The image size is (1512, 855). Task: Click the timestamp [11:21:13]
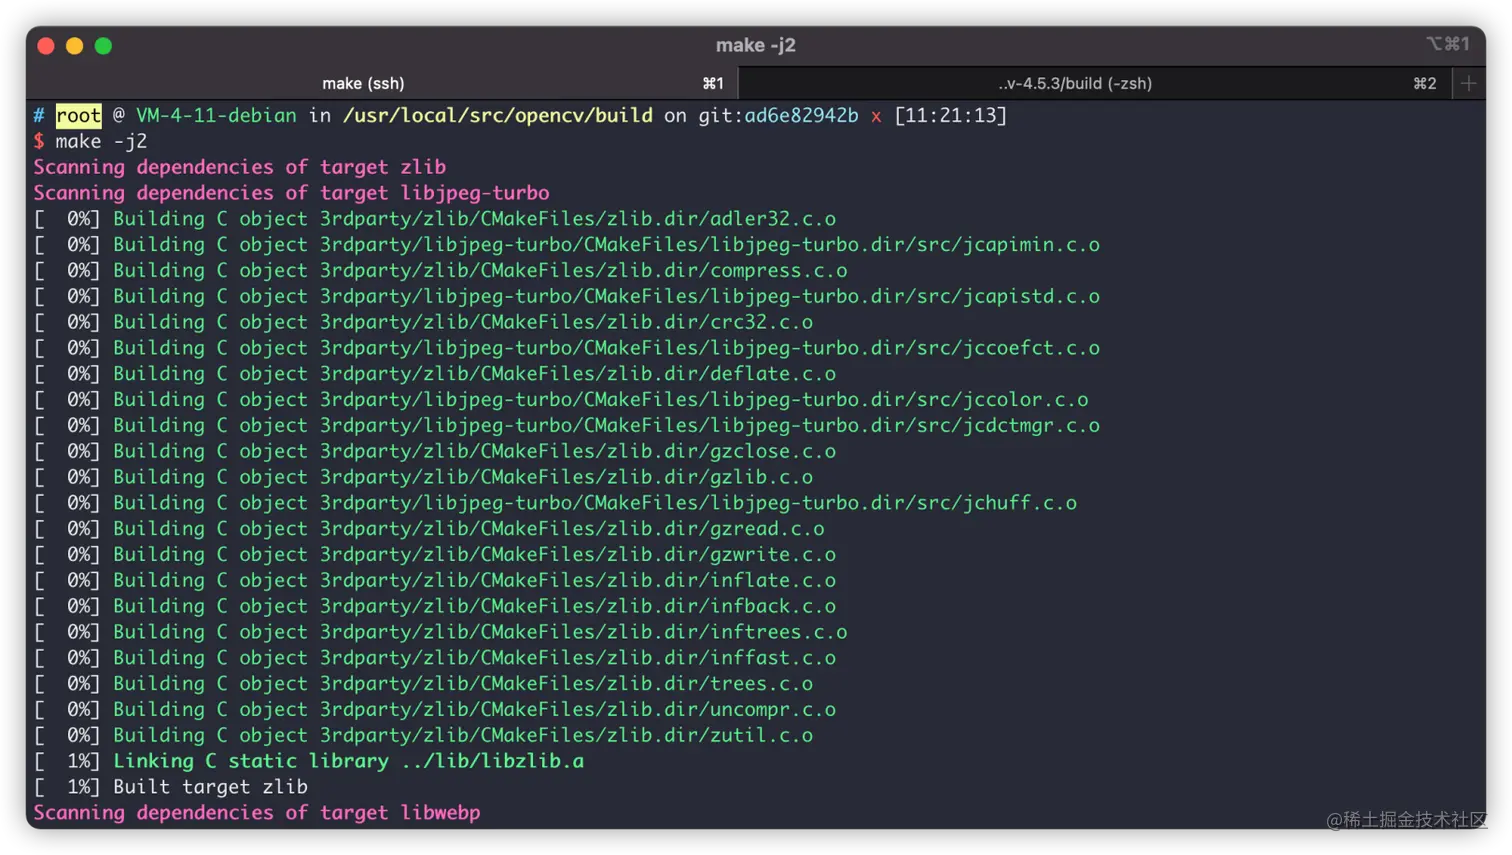click(950, 116)
